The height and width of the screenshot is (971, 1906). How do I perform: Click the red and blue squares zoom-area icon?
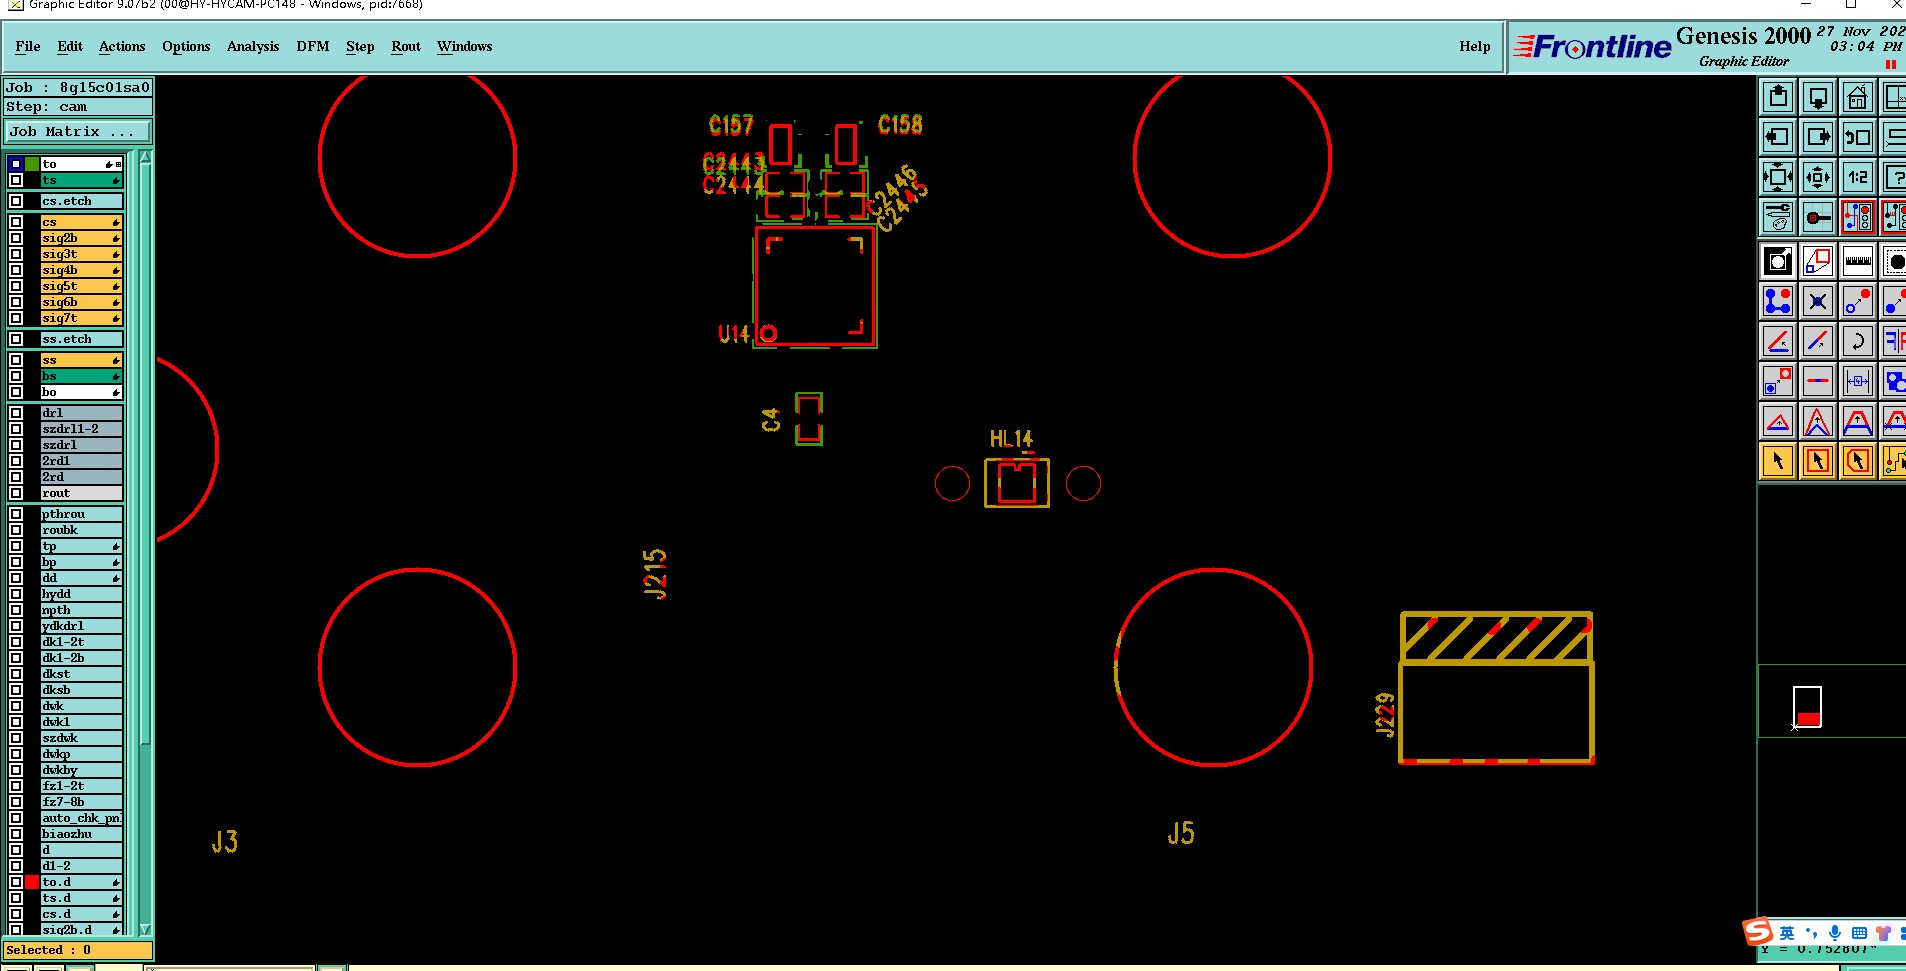[x=1818, y=262]
